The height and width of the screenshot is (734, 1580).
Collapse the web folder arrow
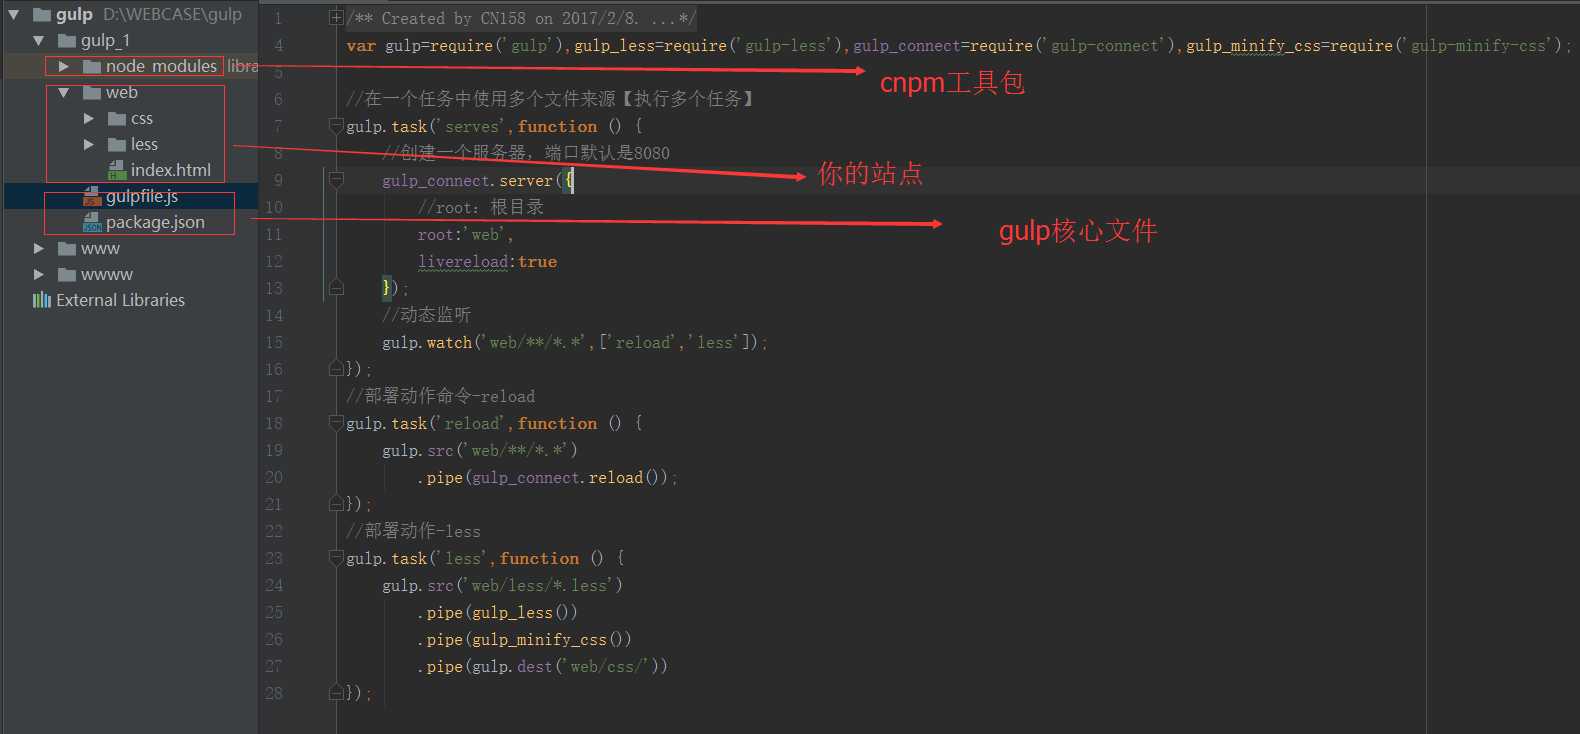[x=64, y=93]
